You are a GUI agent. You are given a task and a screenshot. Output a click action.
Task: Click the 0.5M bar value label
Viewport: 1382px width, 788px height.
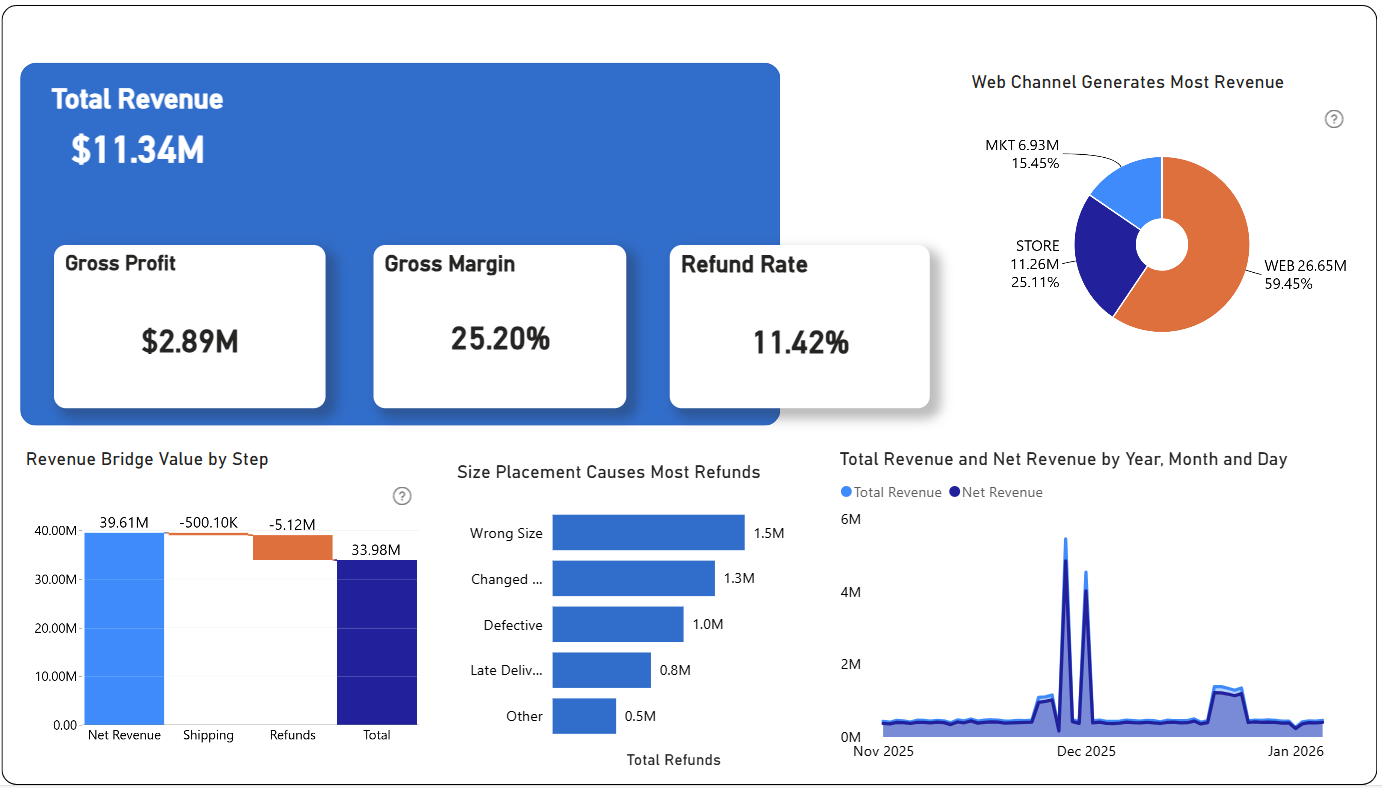tap(640, 716)
